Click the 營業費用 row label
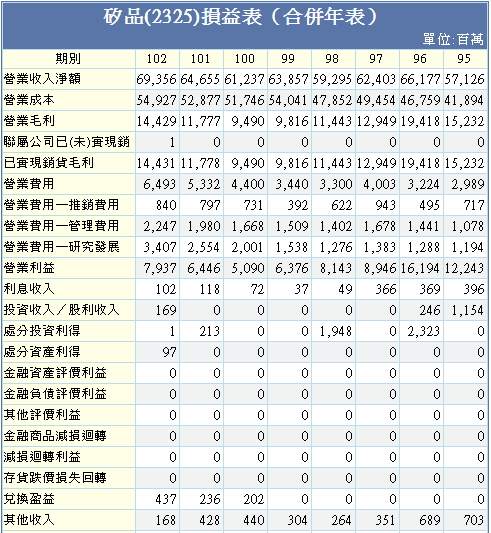Image resolution: width=491 pixels, height=533 pixels. point(29,184)
